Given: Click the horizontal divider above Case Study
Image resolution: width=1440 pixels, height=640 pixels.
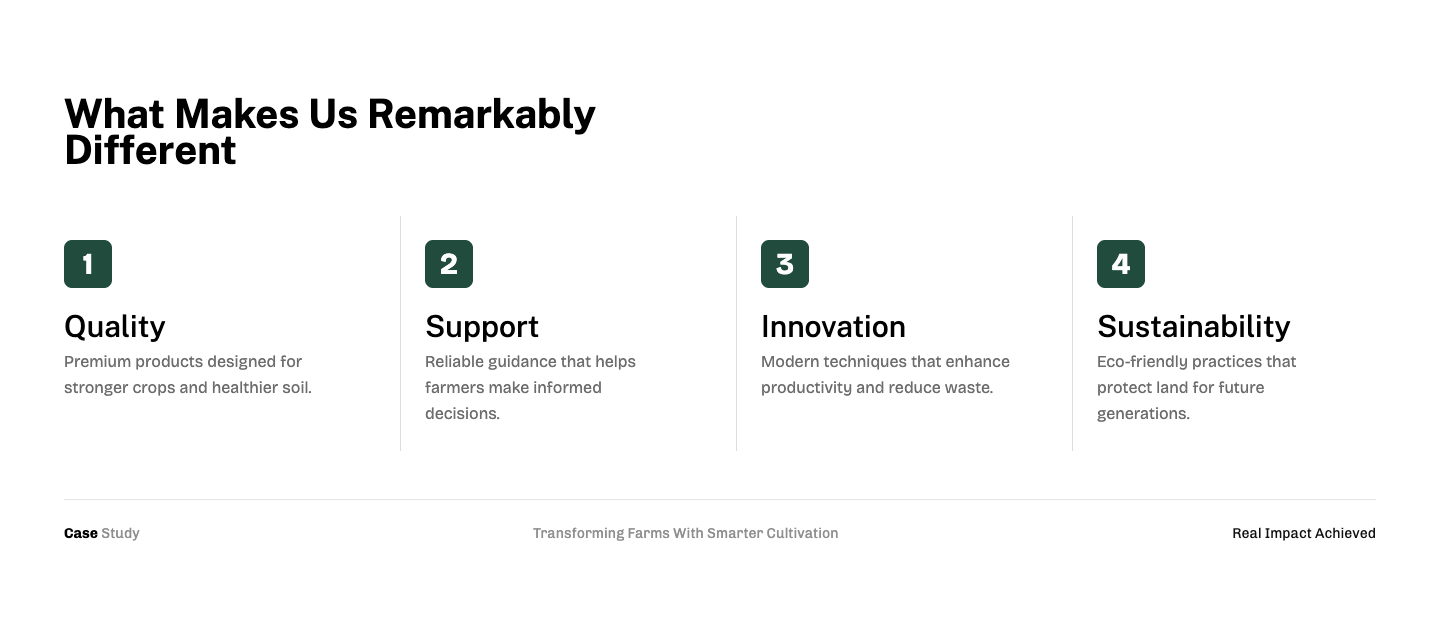Looking at the screenshot, I should 720,499.
